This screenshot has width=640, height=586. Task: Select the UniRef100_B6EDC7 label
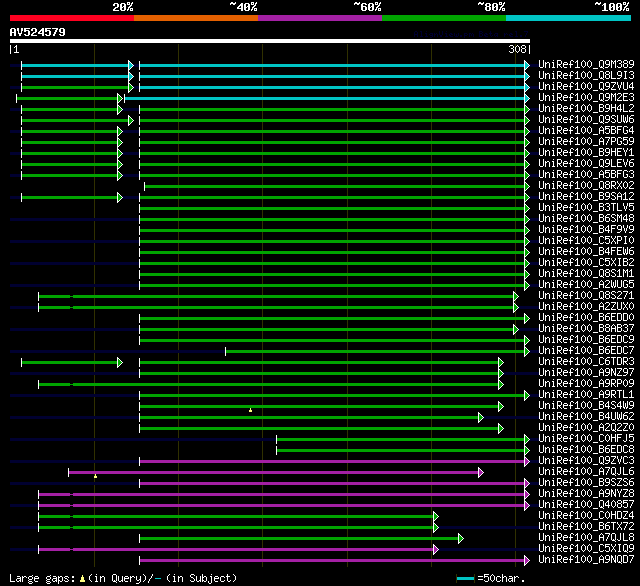click(x=586, y=351)
